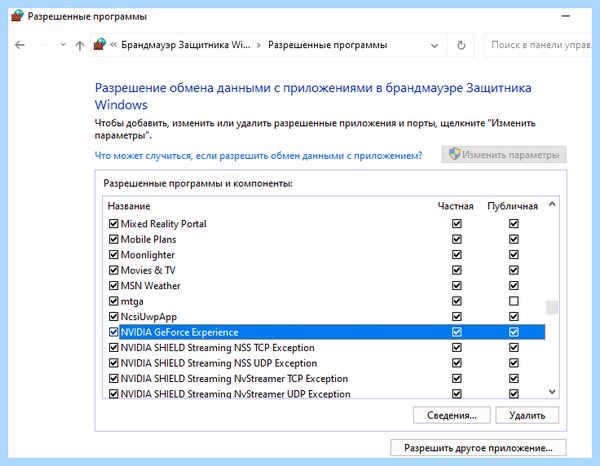Click the window title firewall icon

pos(17,16)
